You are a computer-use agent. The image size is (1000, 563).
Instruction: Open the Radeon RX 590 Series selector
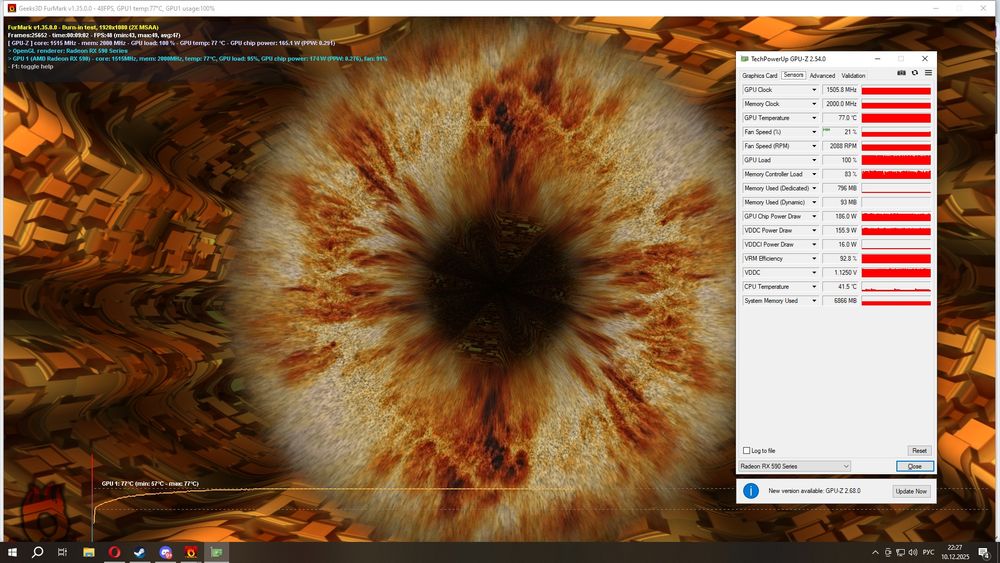[x=794, y=466]
